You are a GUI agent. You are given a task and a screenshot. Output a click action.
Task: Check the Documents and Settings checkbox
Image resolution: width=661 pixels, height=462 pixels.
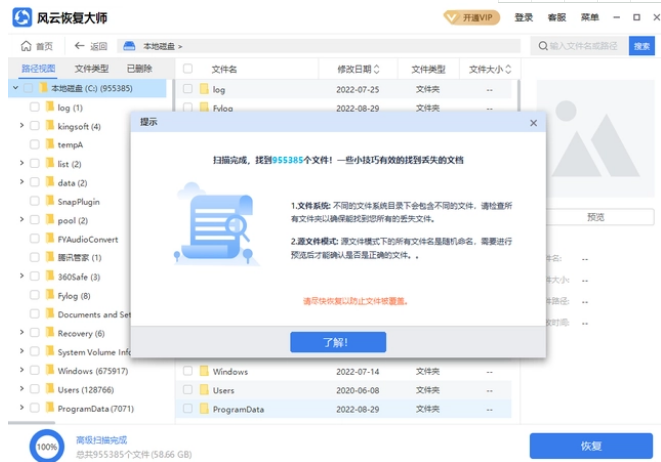[35, 314]
